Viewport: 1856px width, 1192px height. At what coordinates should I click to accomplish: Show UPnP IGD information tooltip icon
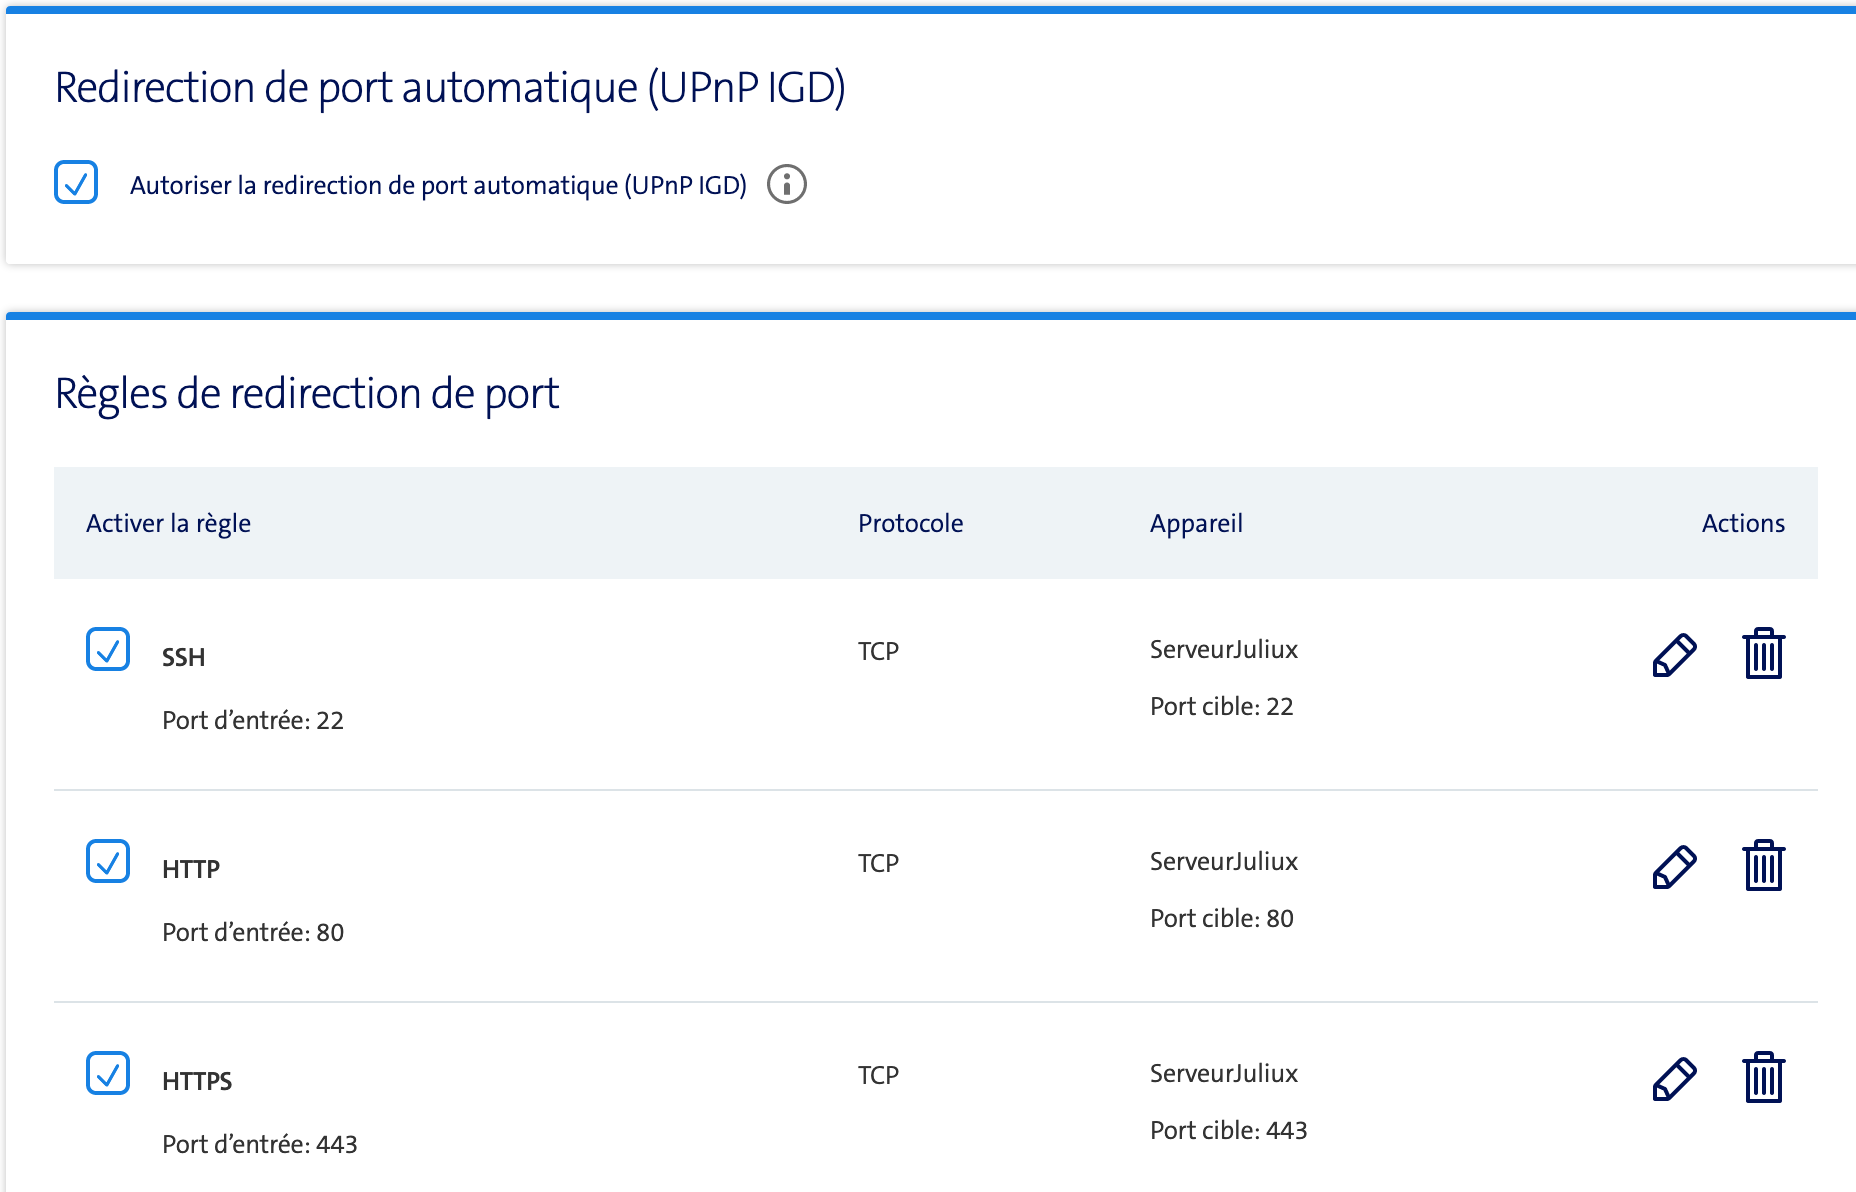[x=787, y=184]
